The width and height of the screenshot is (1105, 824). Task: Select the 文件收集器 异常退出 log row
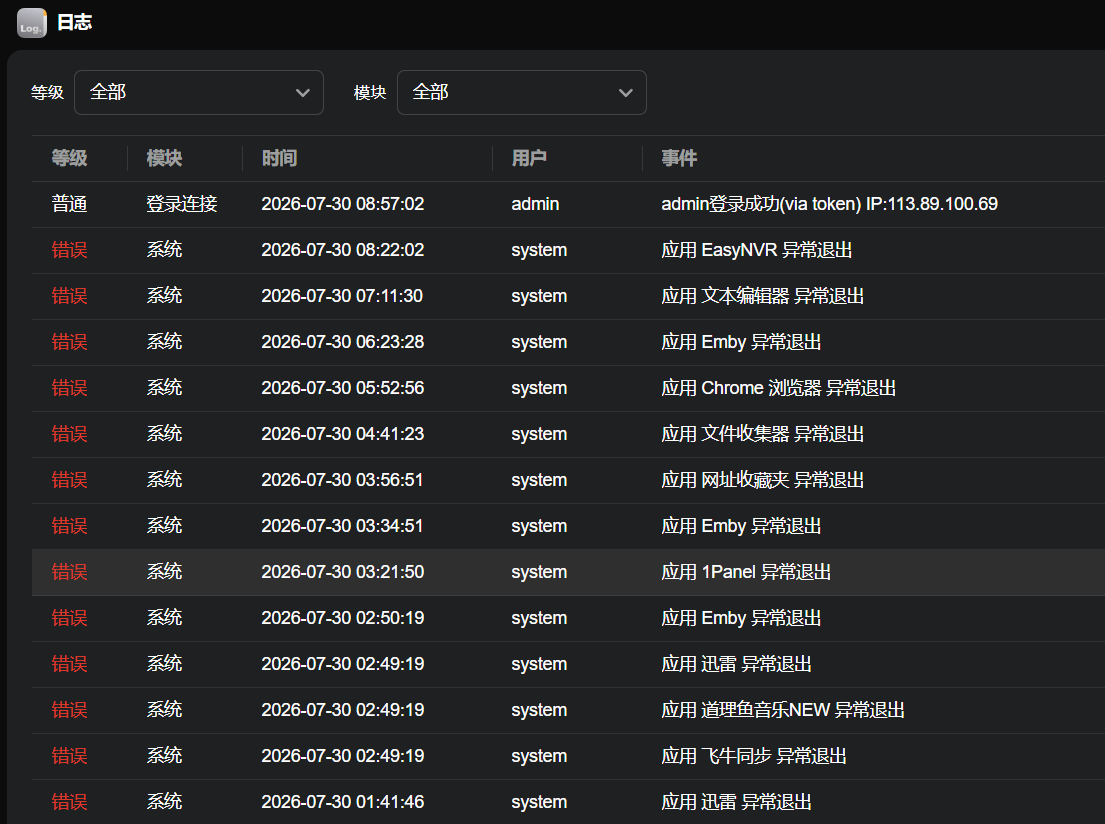point(568,434)
